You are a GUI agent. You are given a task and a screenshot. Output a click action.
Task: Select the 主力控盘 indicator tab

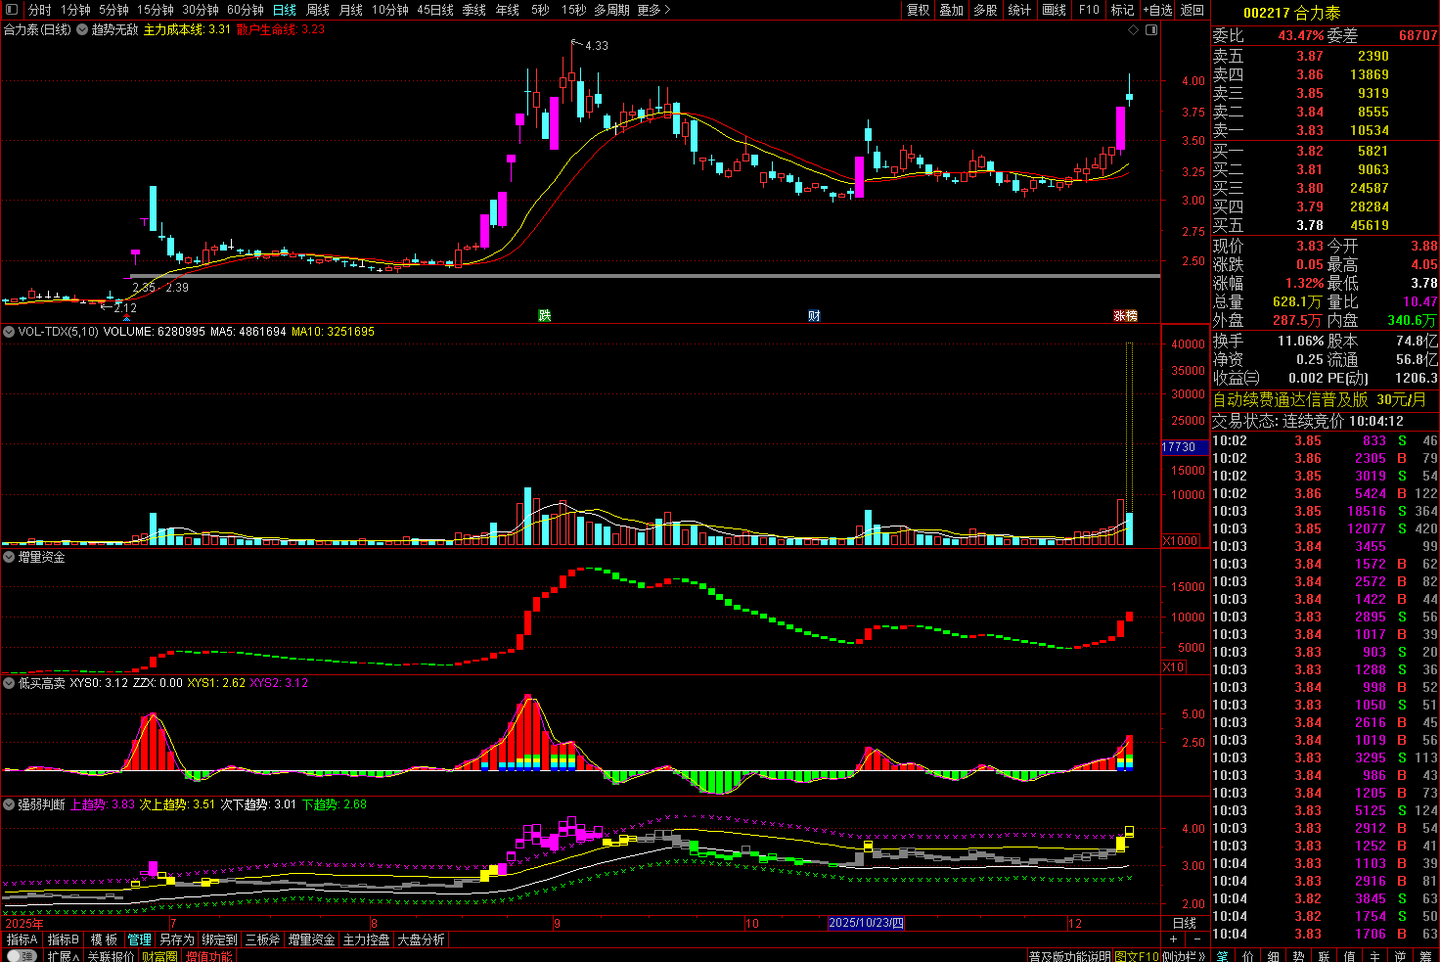(366, 940)
